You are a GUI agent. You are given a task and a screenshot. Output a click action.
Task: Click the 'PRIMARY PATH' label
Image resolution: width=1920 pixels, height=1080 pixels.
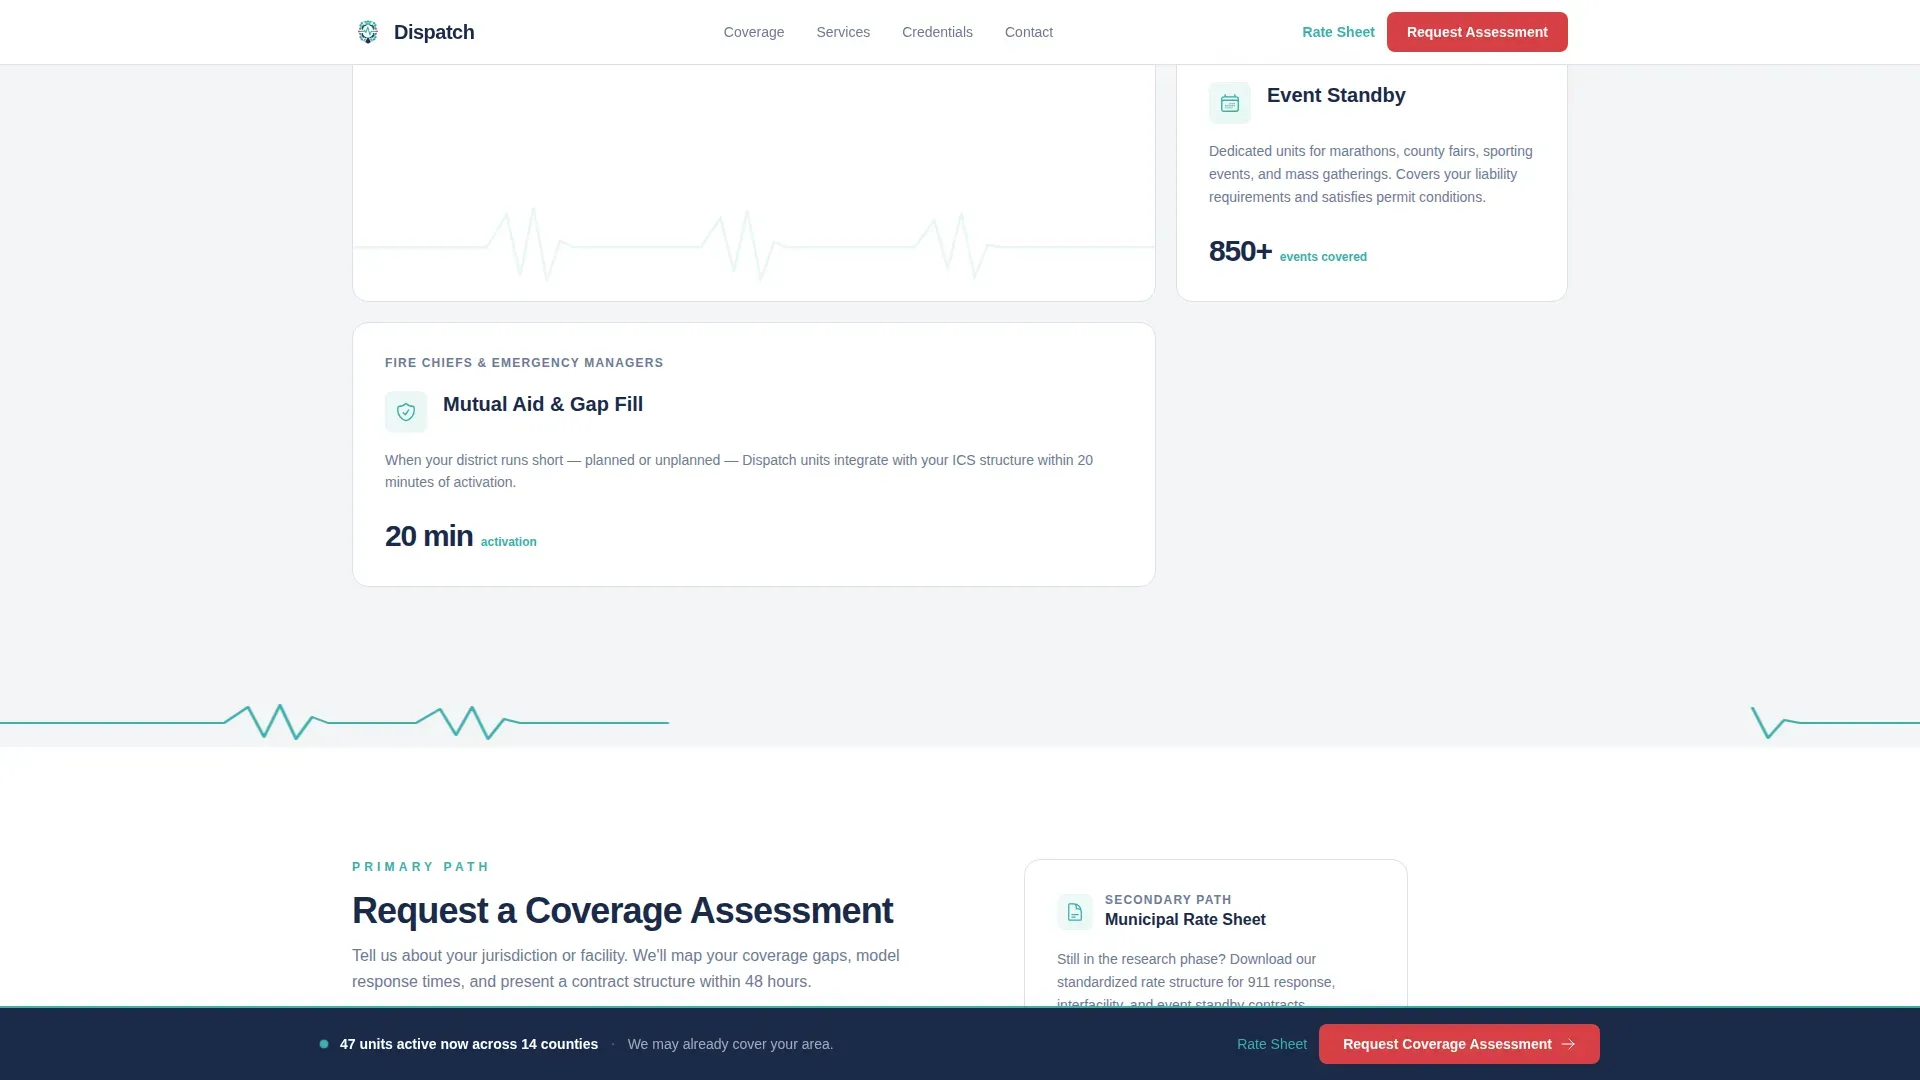(421, 867)
